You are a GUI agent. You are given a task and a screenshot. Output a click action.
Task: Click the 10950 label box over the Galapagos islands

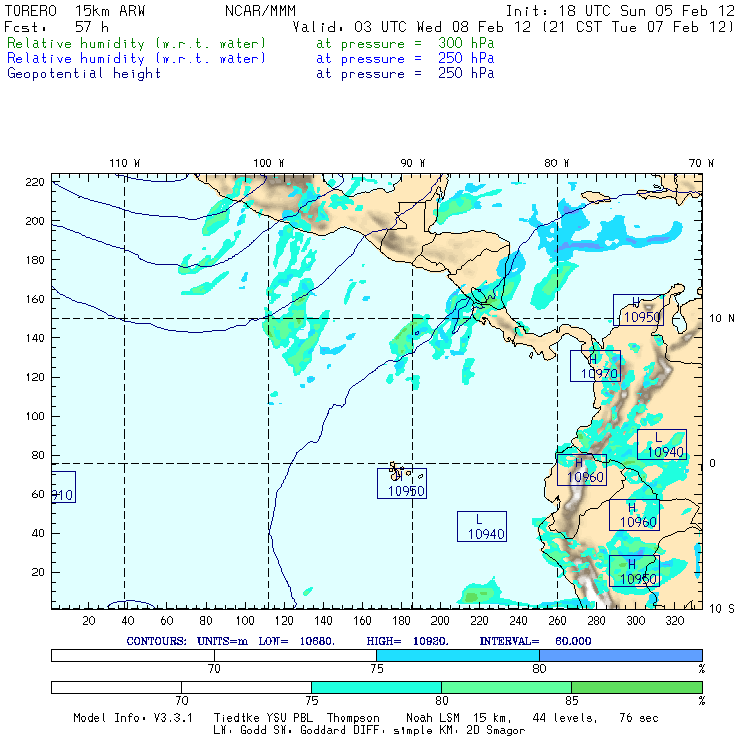click(x=402, y=484)
